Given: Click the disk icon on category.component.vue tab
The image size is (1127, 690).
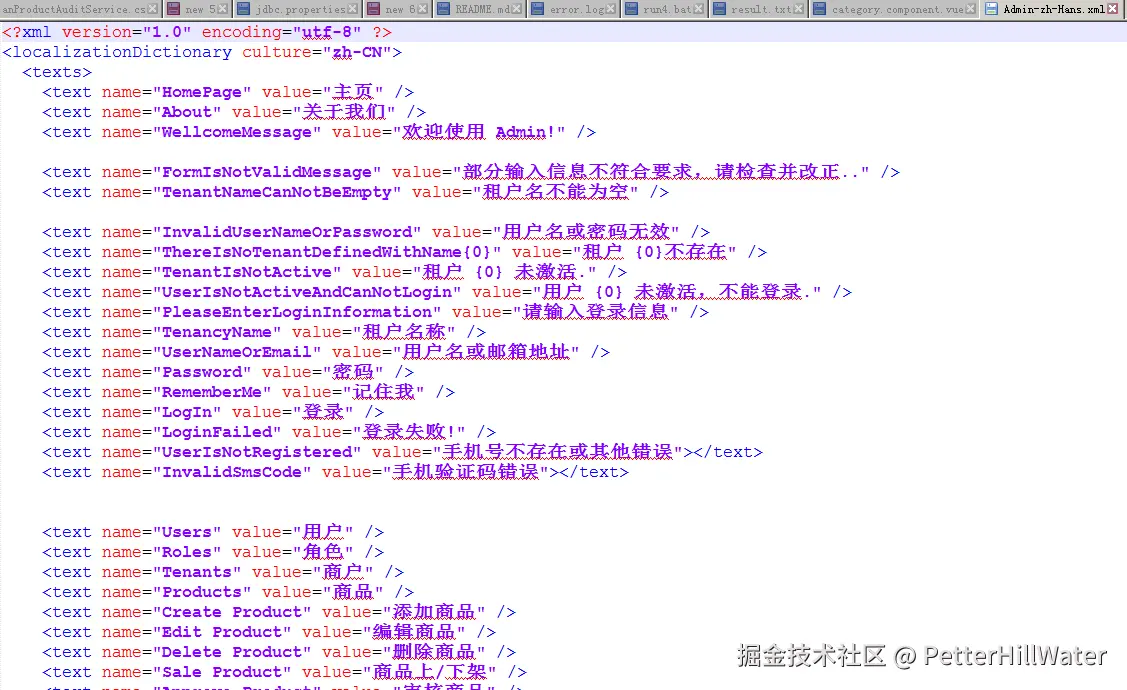Looking at the screenshot, I should pos(819,9).
